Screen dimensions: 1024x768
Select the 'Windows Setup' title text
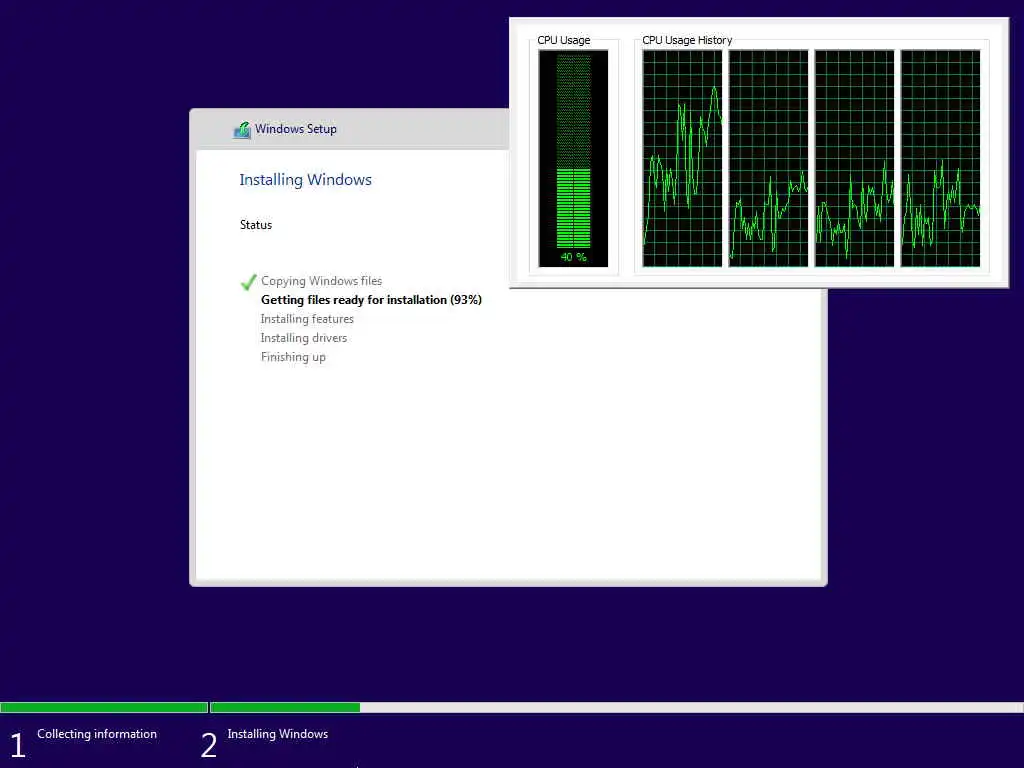pos(296,129)
